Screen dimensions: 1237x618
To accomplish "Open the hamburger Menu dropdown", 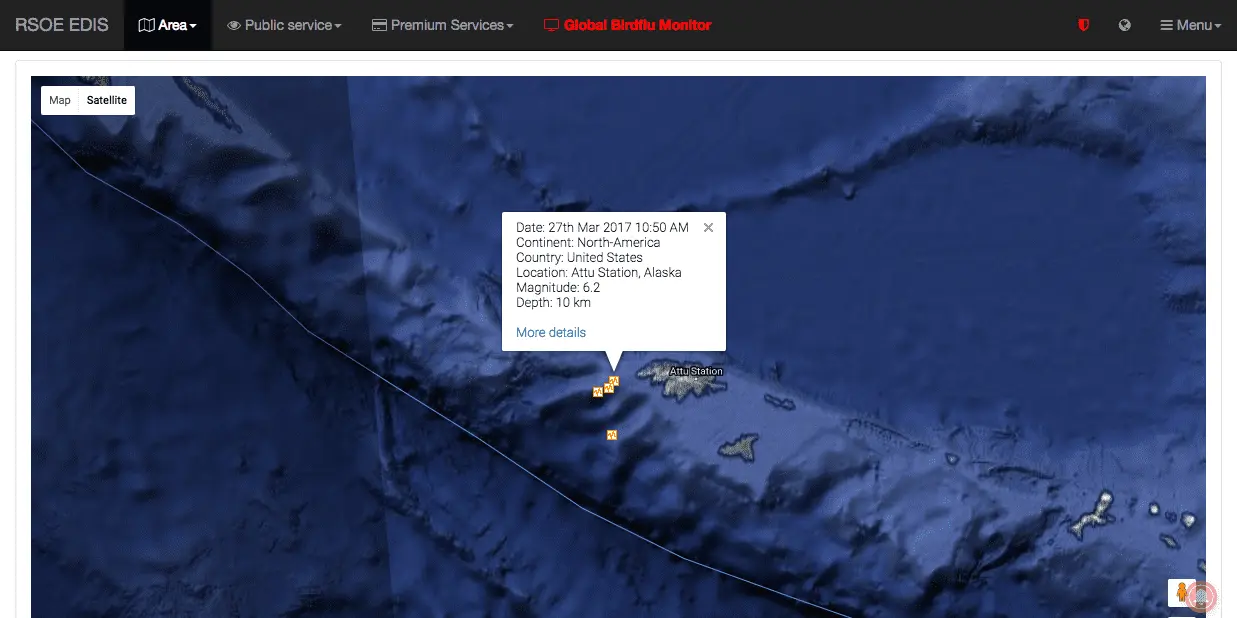I will click(1190, 25).
